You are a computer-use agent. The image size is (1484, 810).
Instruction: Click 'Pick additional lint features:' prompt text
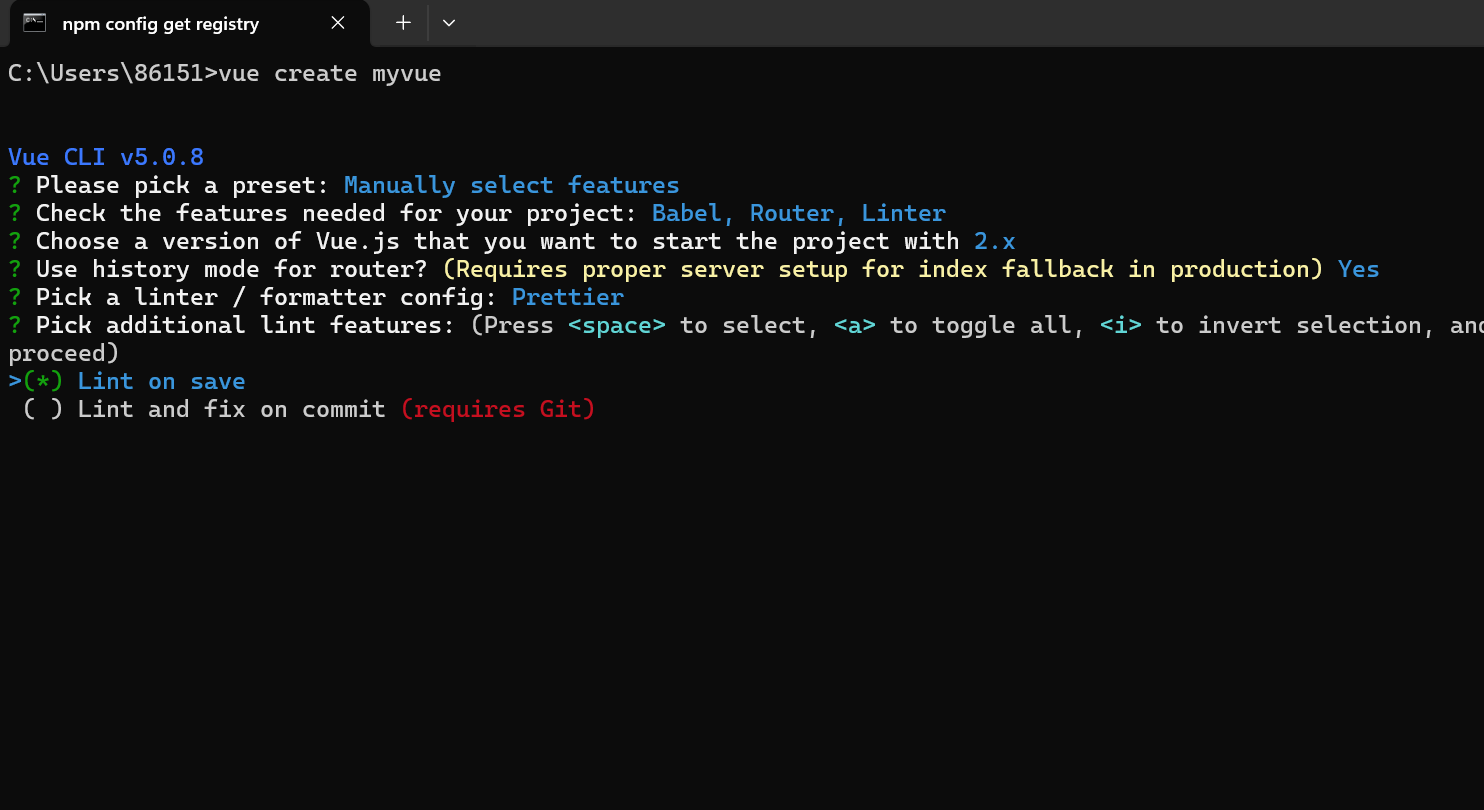[245, 325]
